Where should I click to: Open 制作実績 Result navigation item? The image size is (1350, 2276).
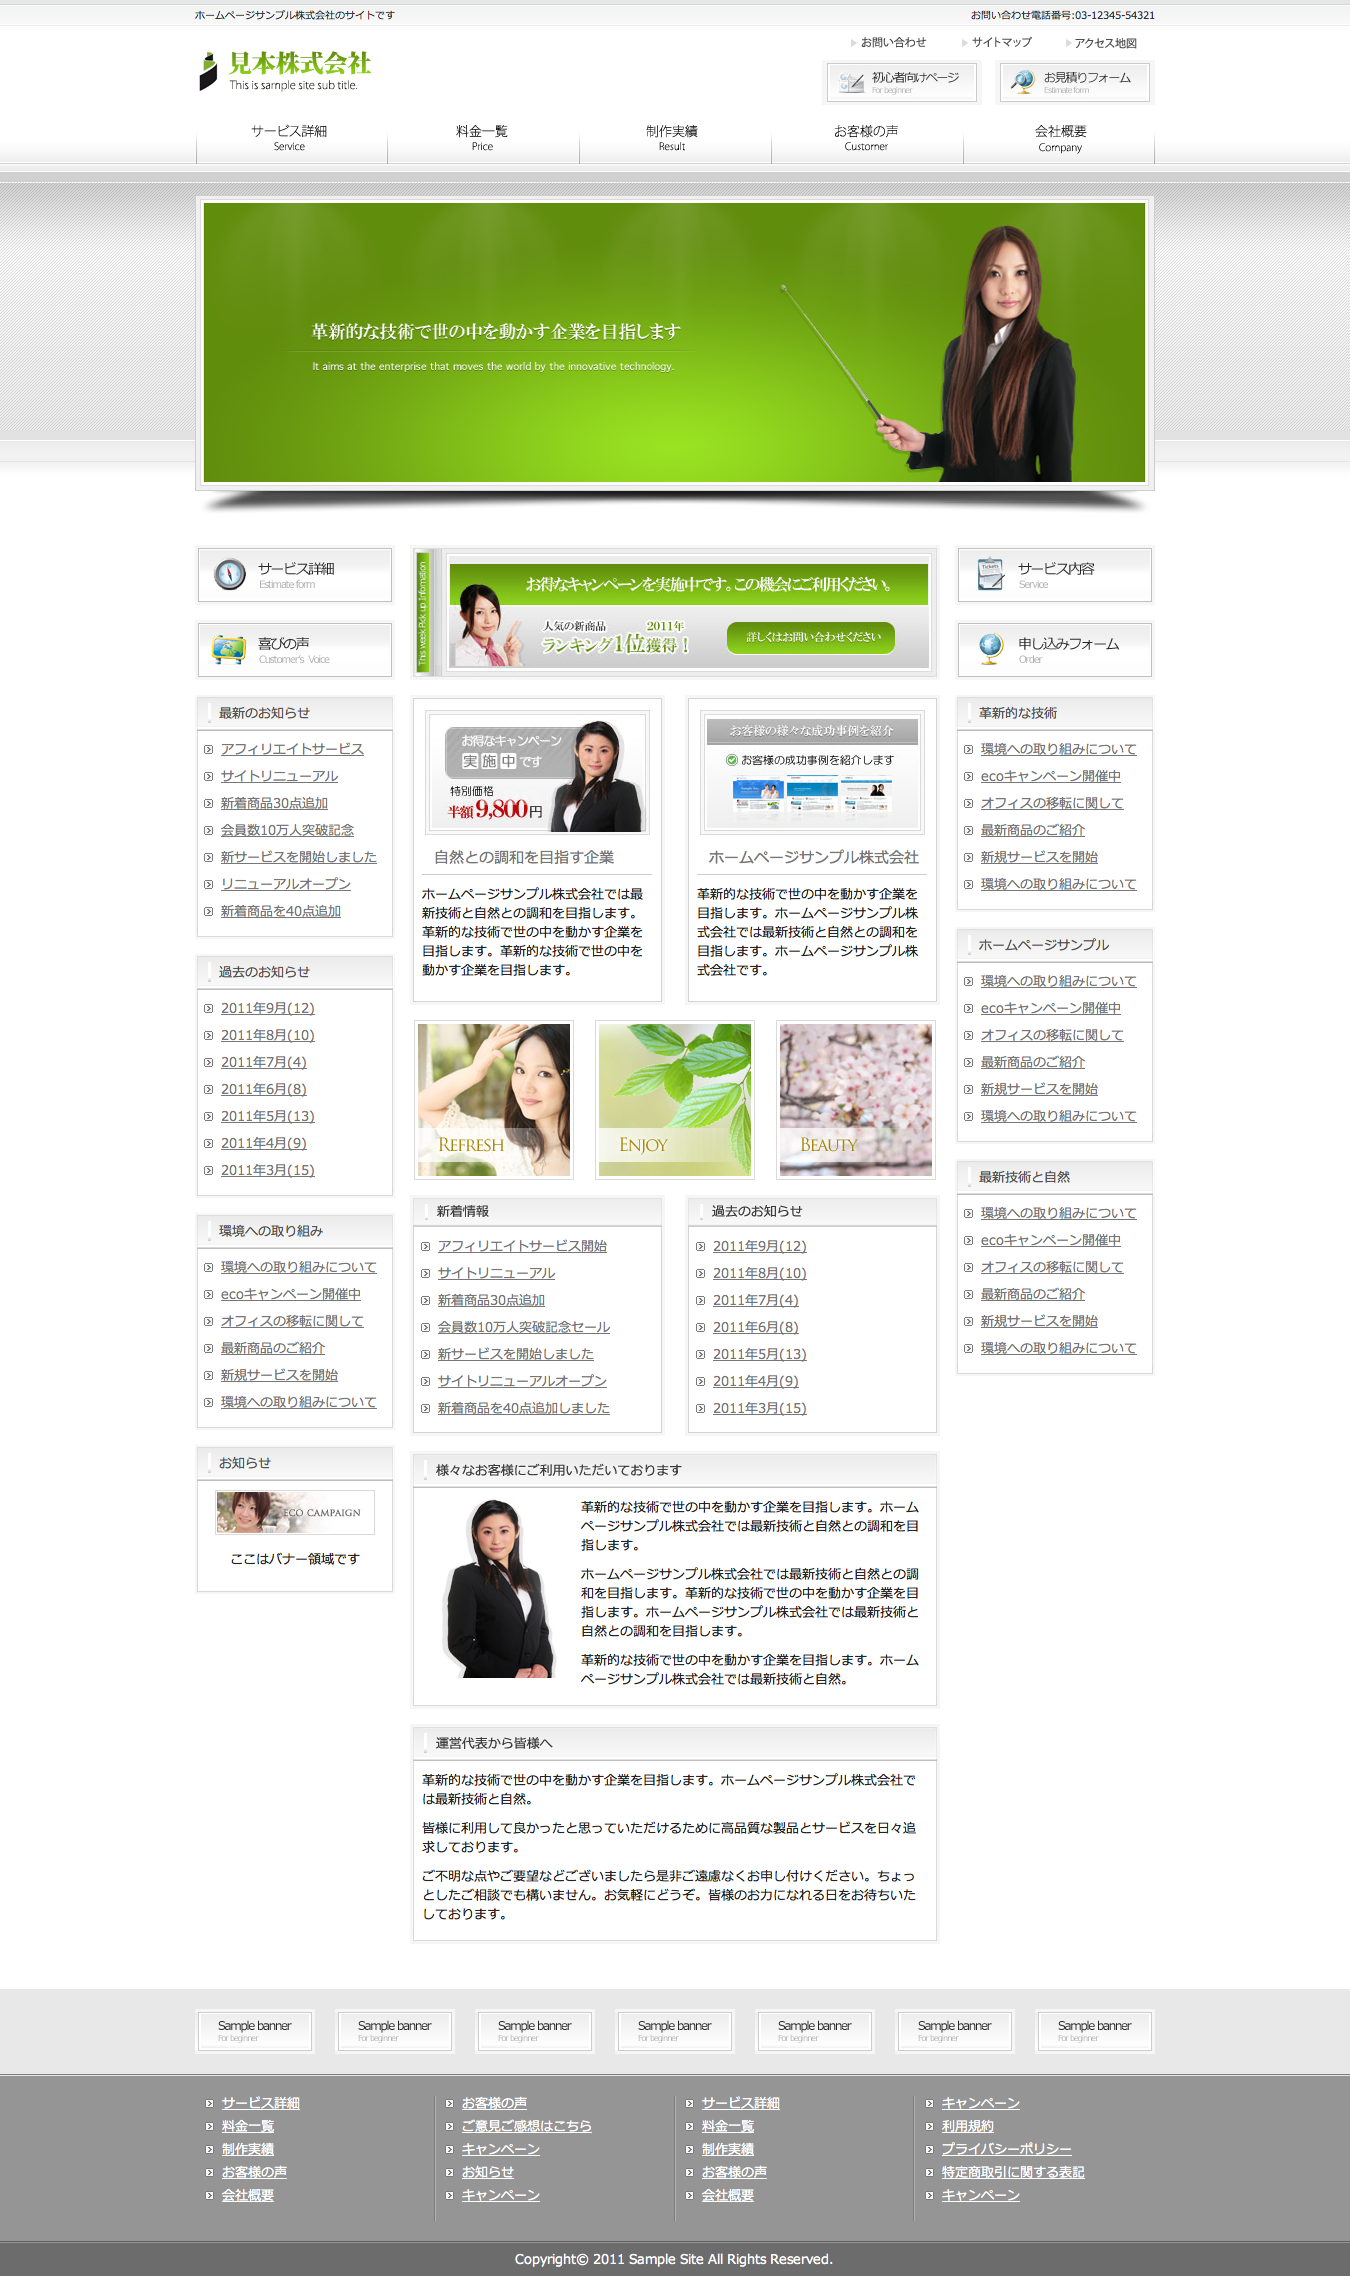point(672,138)
